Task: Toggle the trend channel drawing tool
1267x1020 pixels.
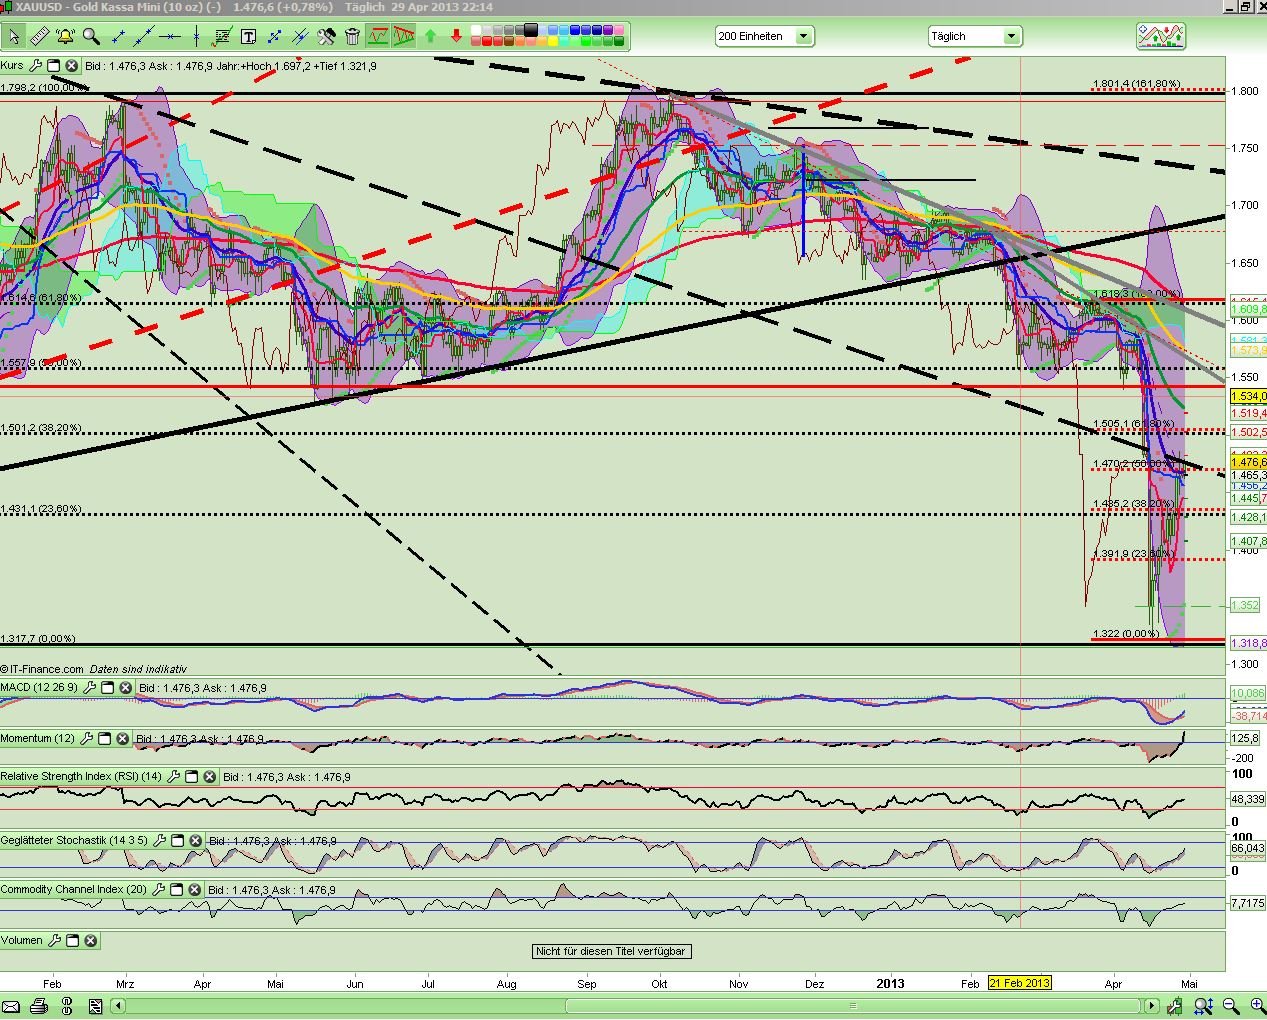Action: [x=378, y=37]
